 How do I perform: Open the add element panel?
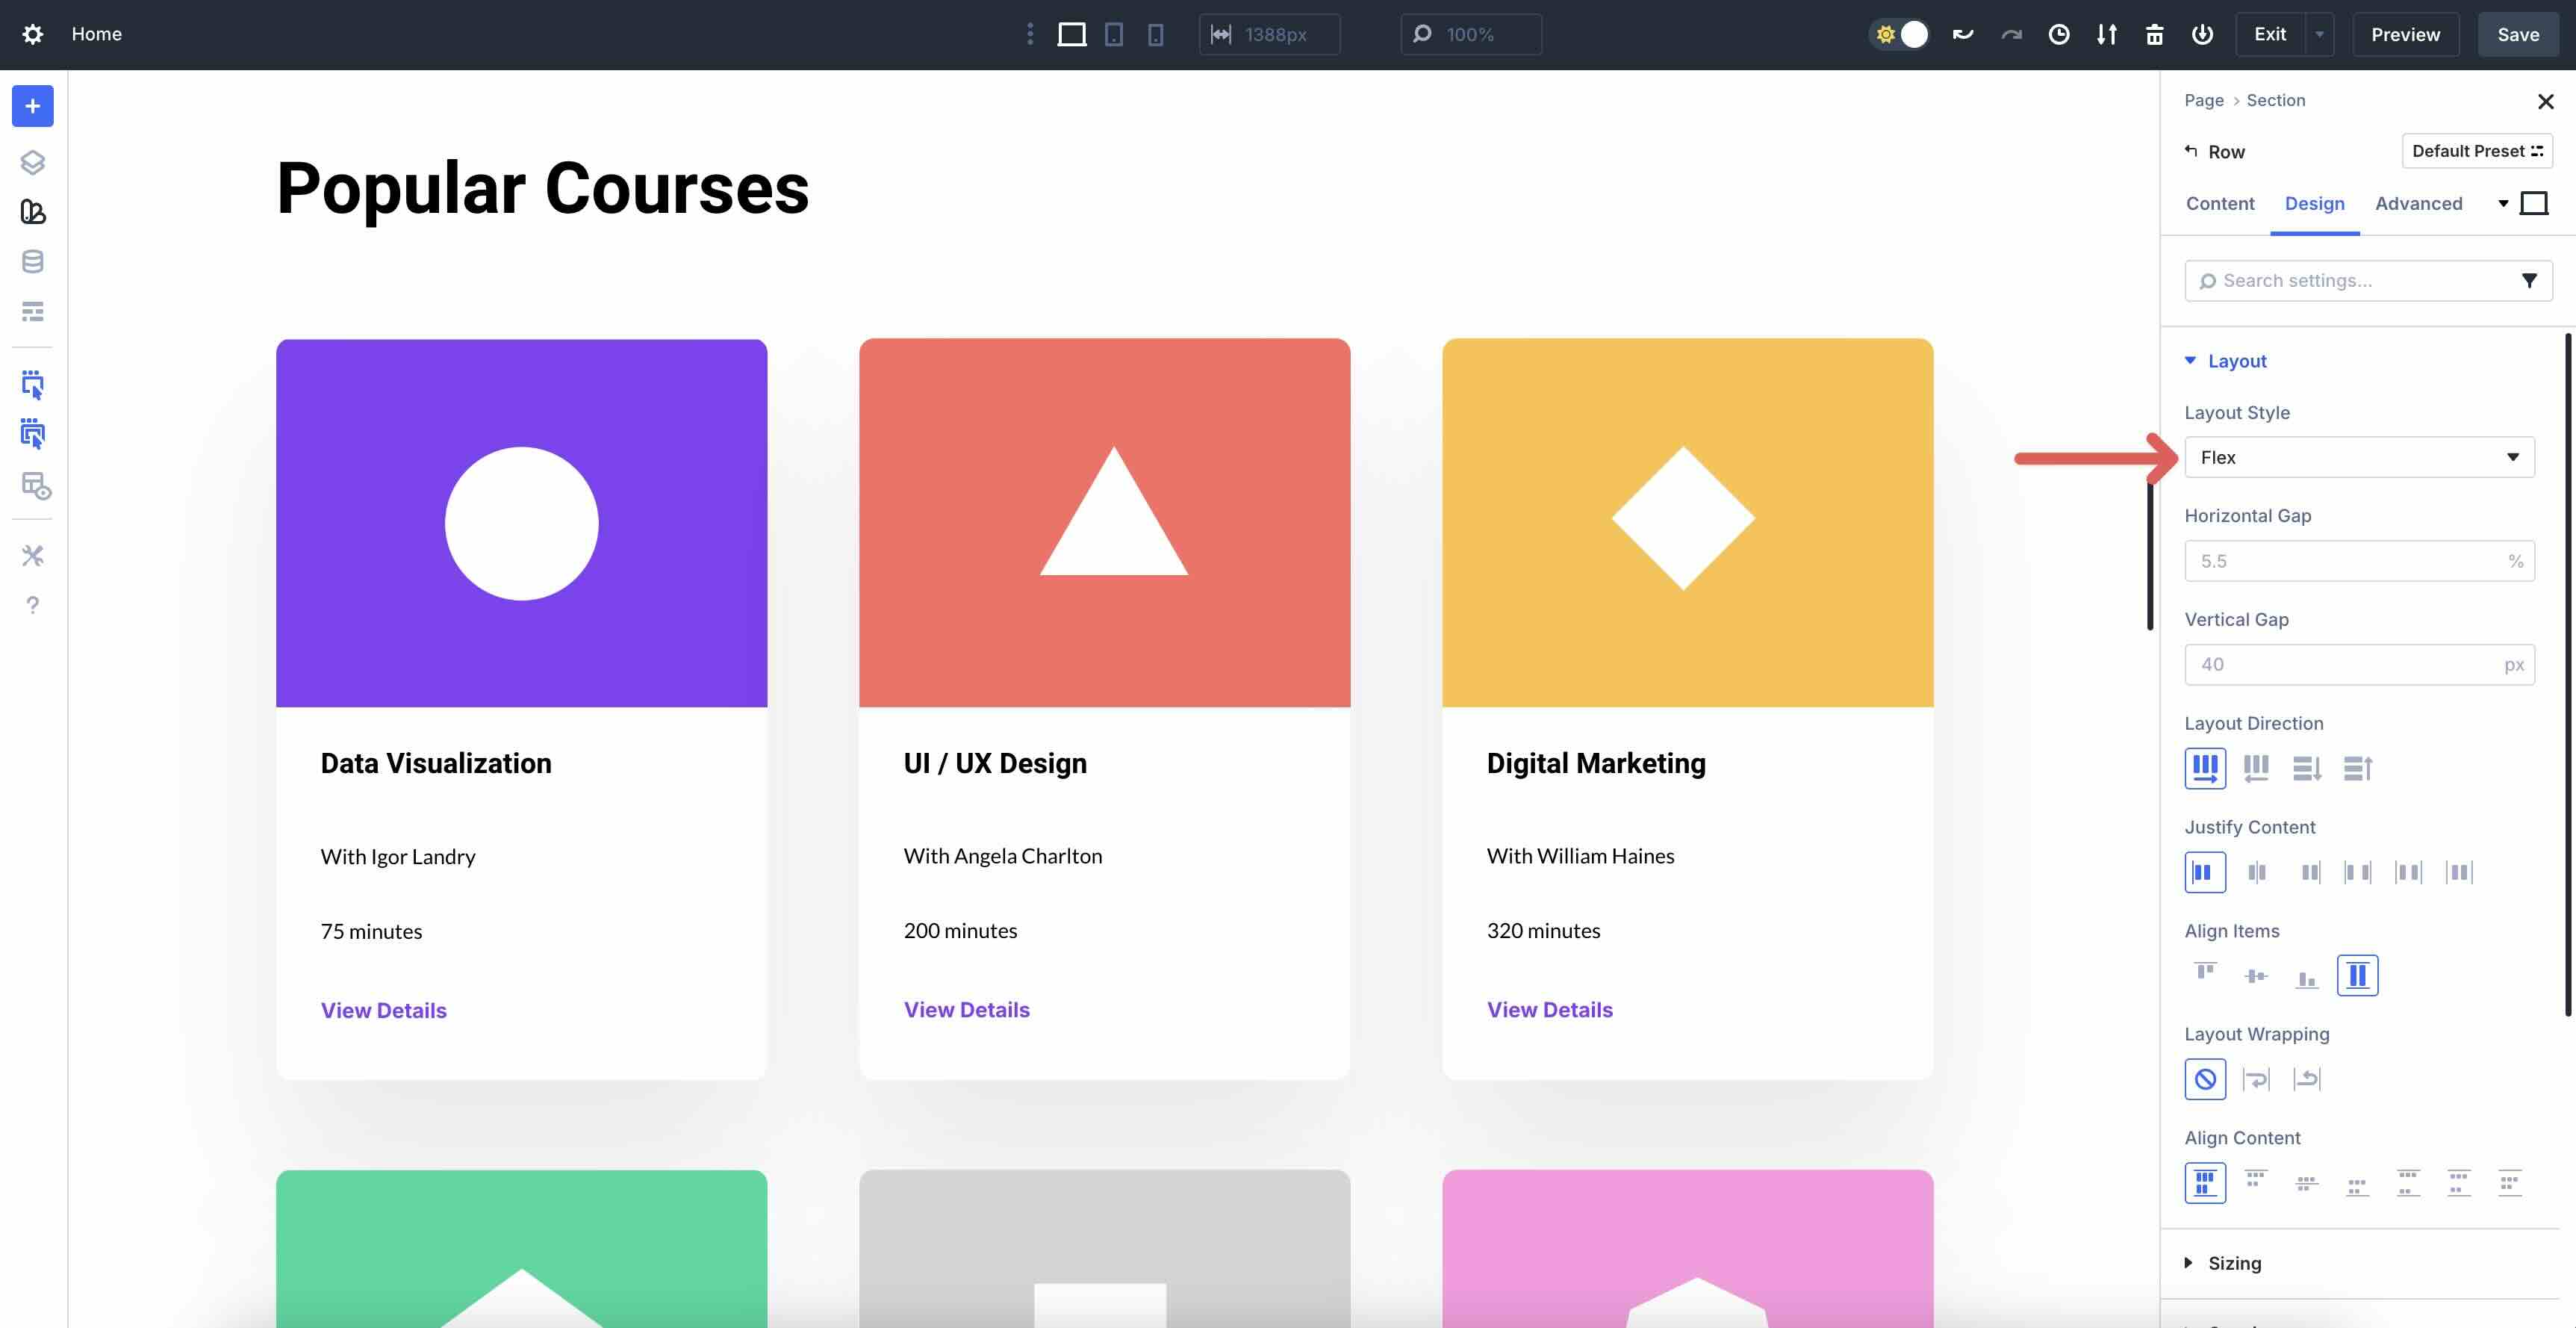(x=32, y=106)
